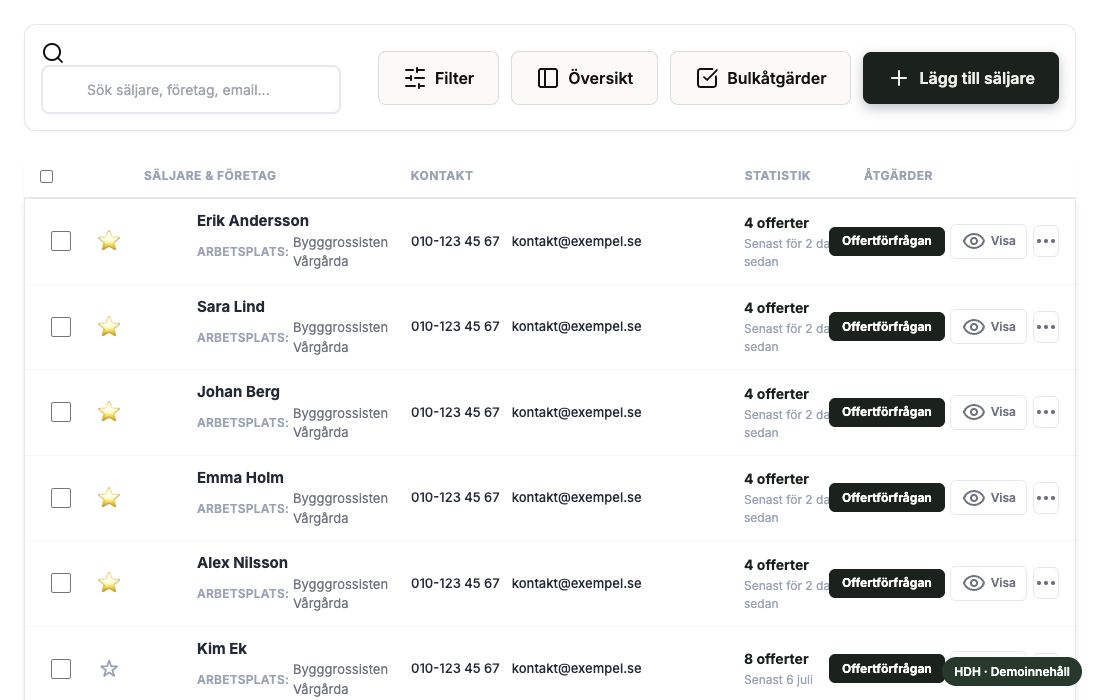Send Offertförfrågan to Erik Andersson
1100x700 pixels.
coord(887,241)
